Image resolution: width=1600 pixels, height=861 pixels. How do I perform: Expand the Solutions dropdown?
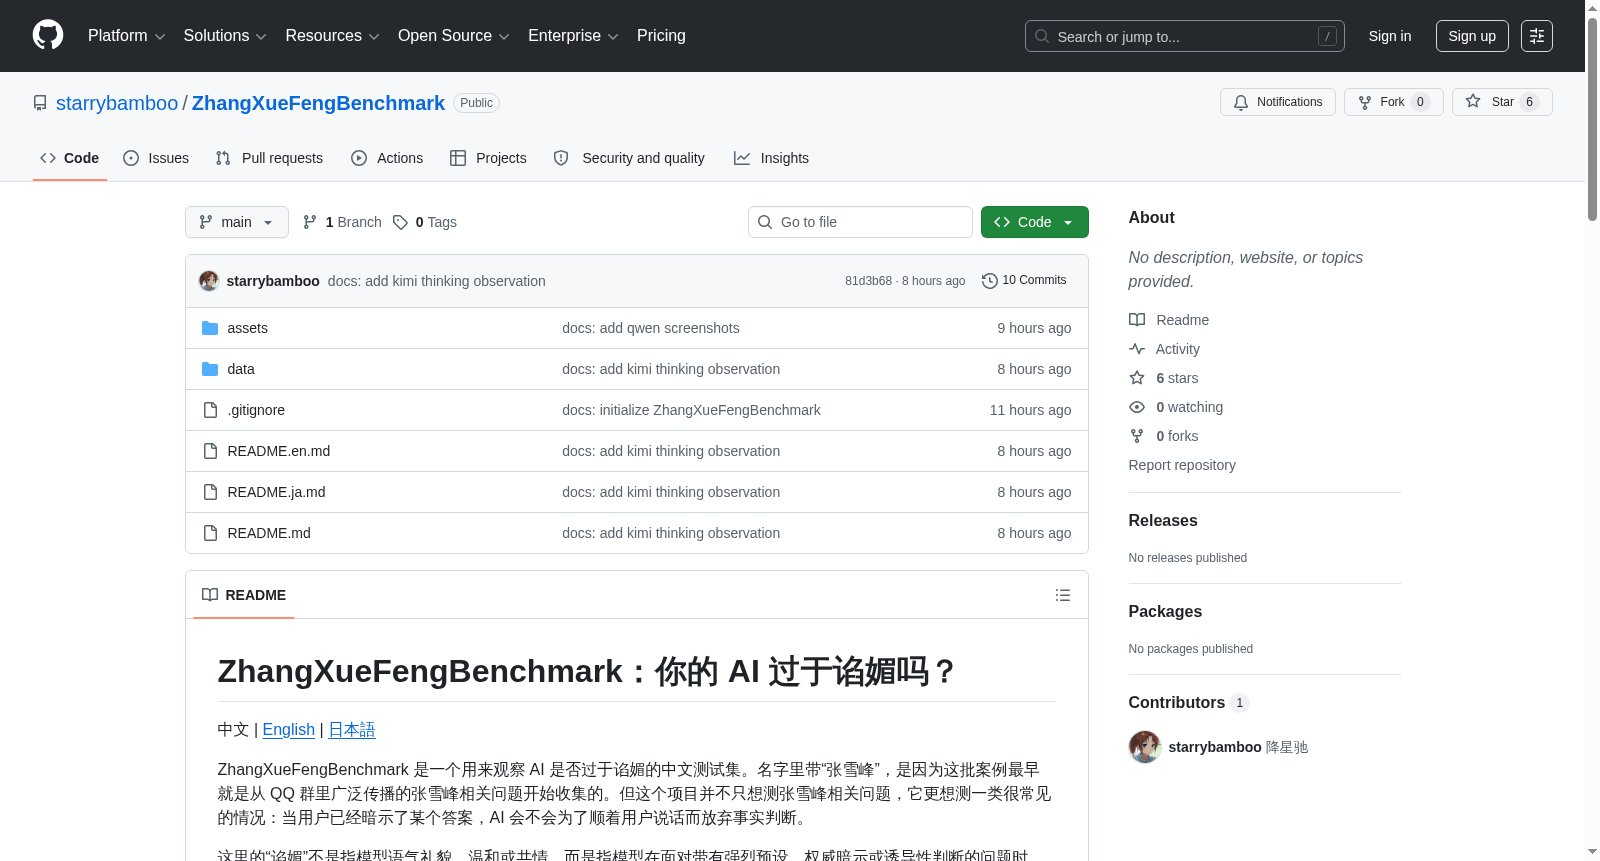[225, 36]
